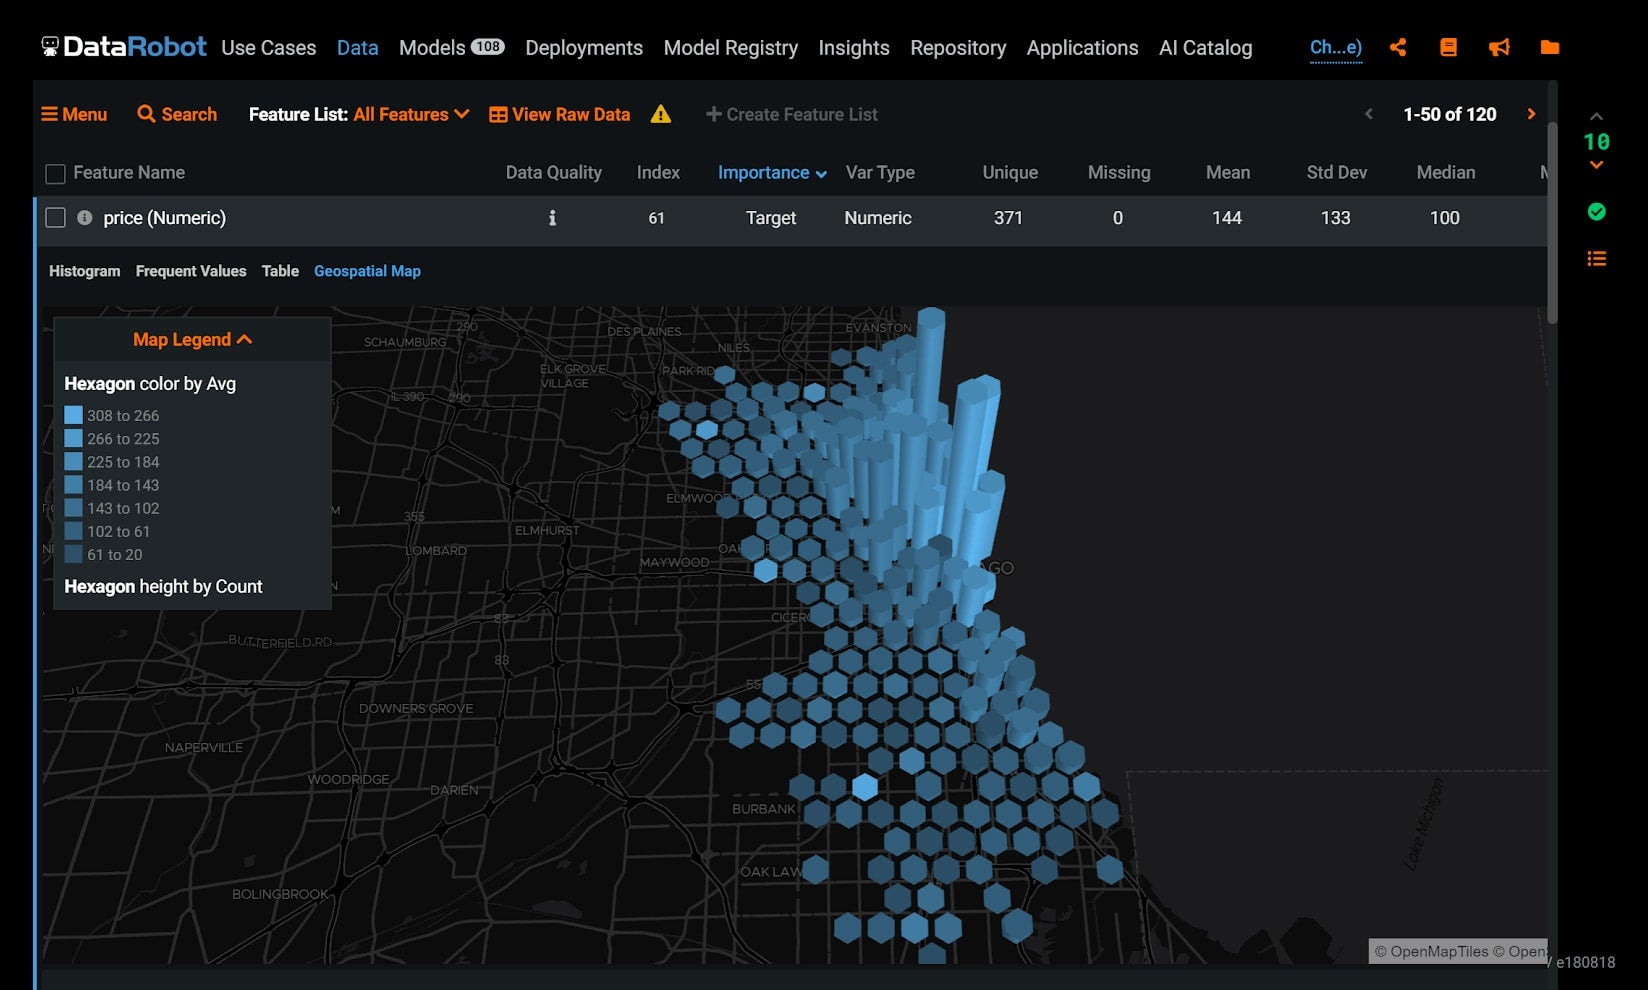The height and width of the screenshot is (990, 1648).
Task: Click the green checkmark status icon
Action: [1597, 211]
